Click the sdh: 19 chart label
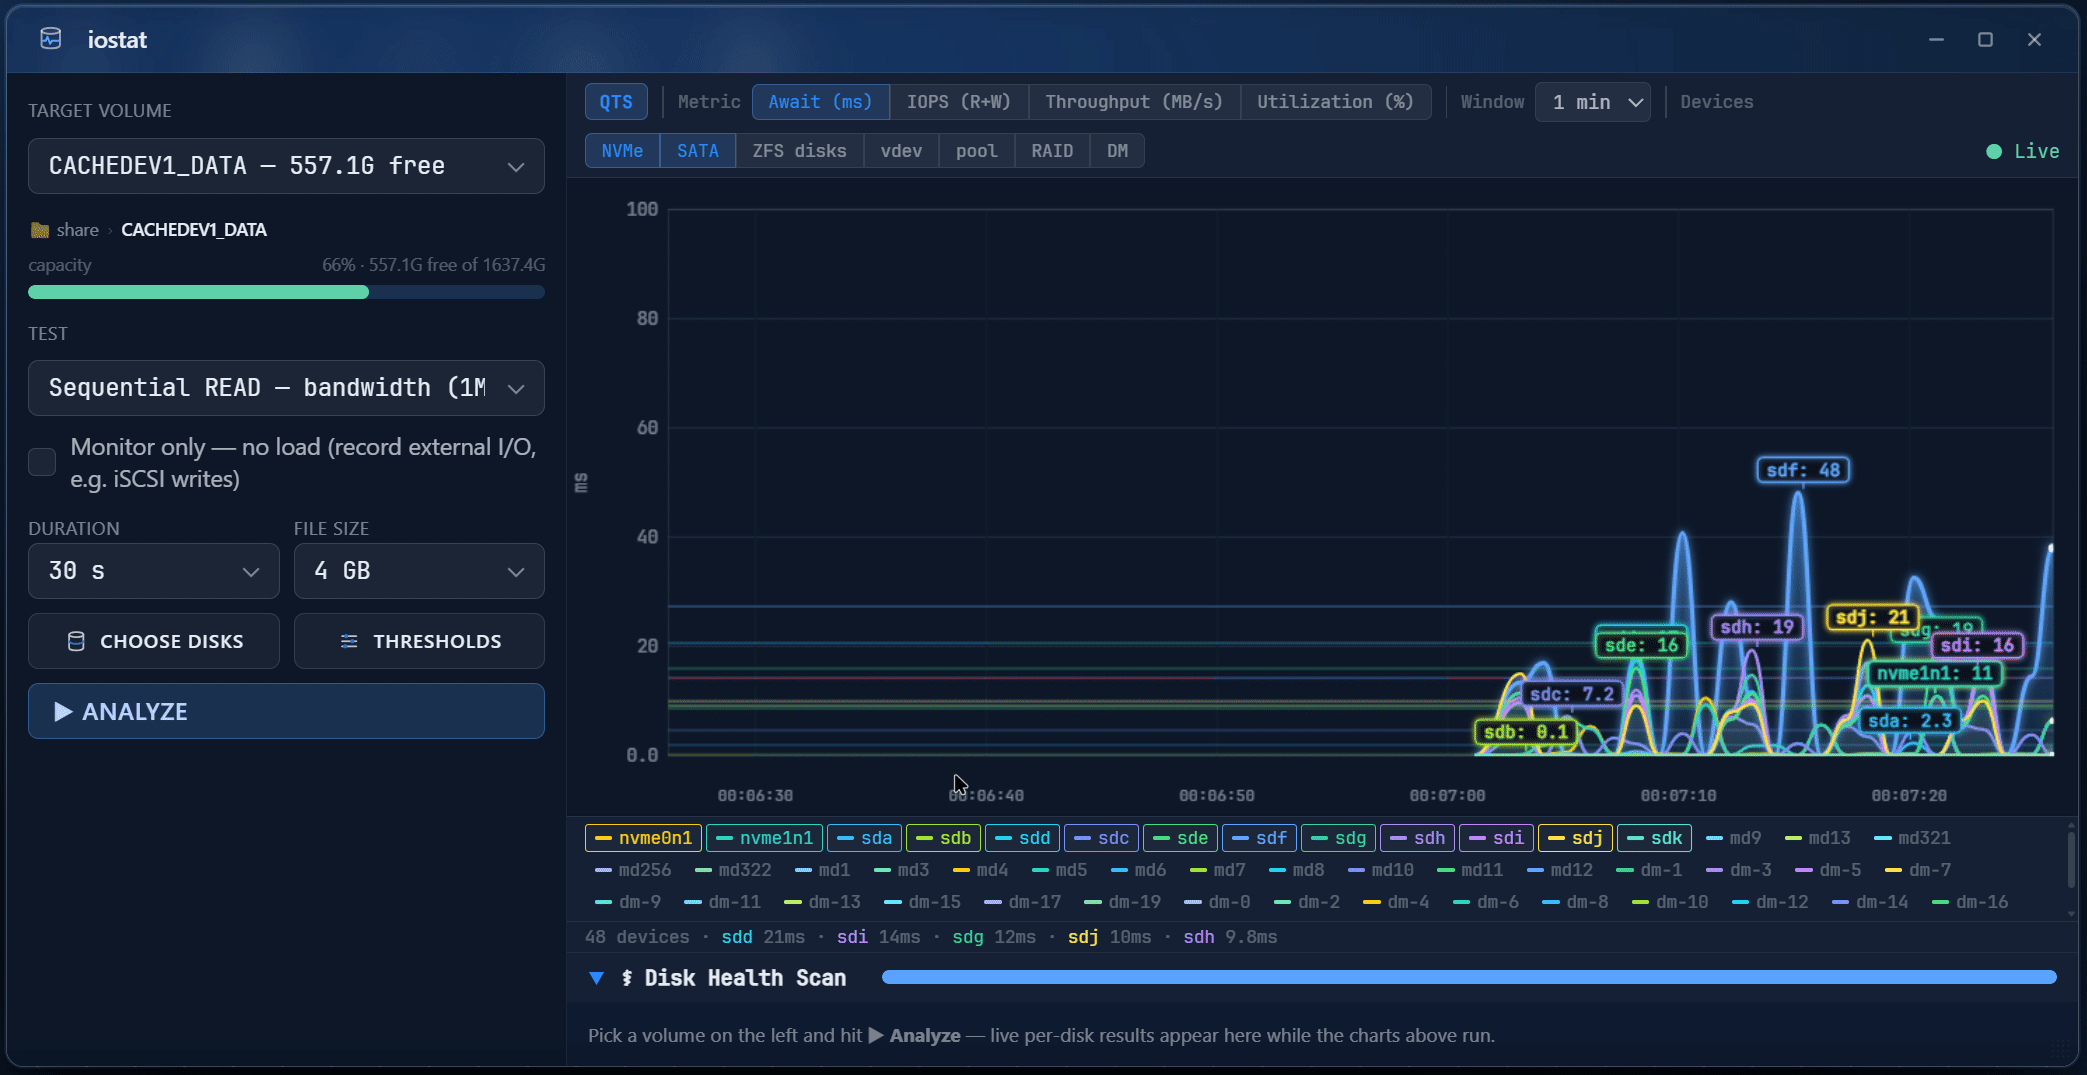2087x1075 pixels. [x=1757, y=627]
